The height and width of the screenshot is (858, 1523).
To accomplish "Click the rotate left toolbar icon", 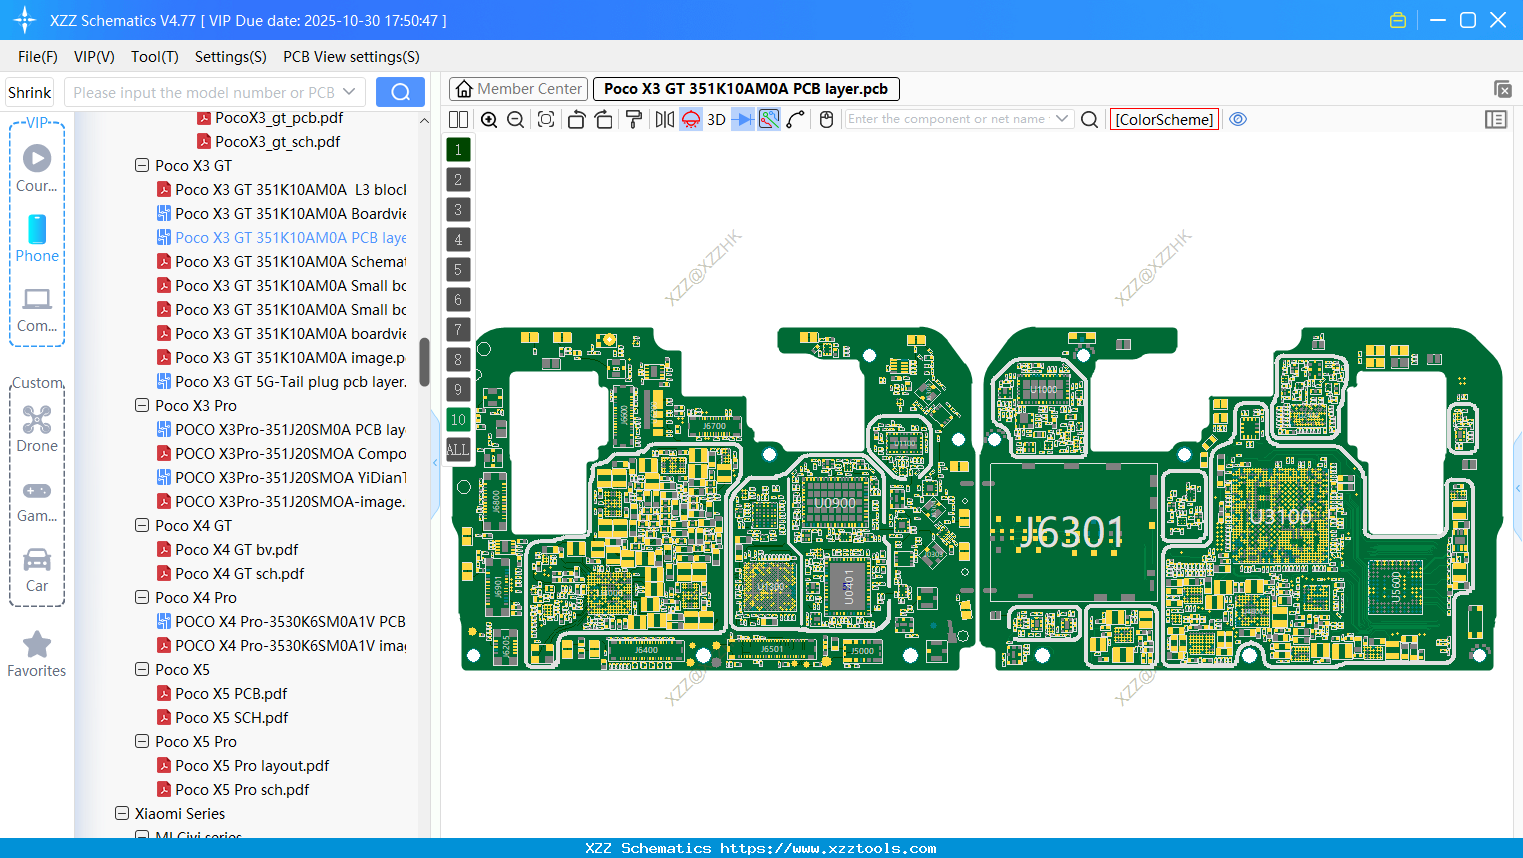I will point(577,119).
